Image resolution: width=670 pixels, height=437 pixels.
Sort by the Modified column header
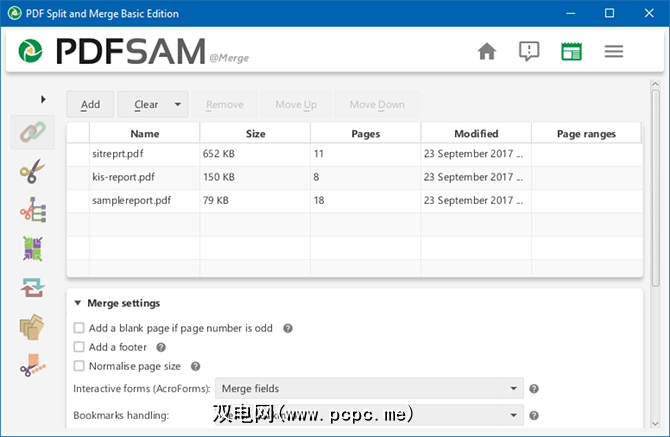click(x=476, y=134)
